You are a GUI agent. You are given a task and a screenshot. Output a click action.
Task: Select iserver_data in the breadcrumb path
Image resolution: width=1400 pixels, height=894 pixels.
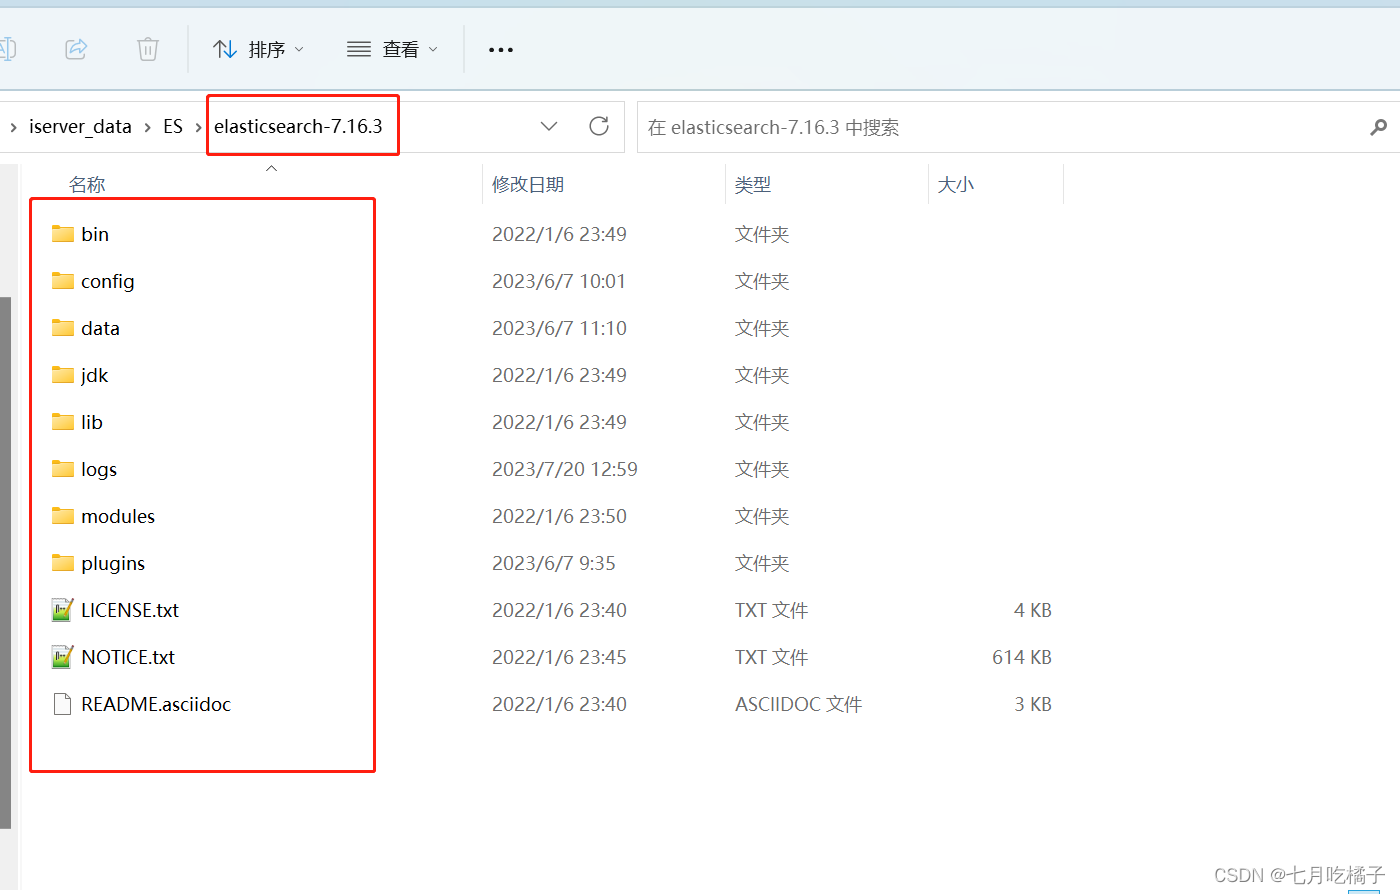coord(80,126)
